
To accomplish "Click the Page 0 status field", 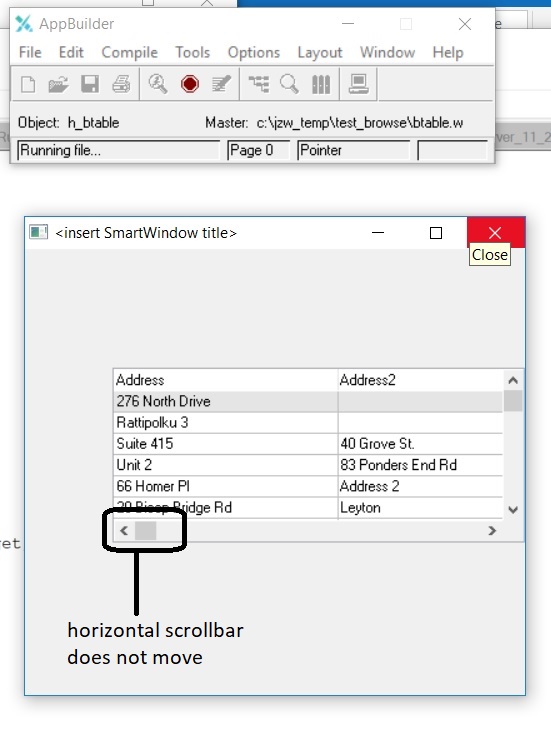I will [258, 150].
